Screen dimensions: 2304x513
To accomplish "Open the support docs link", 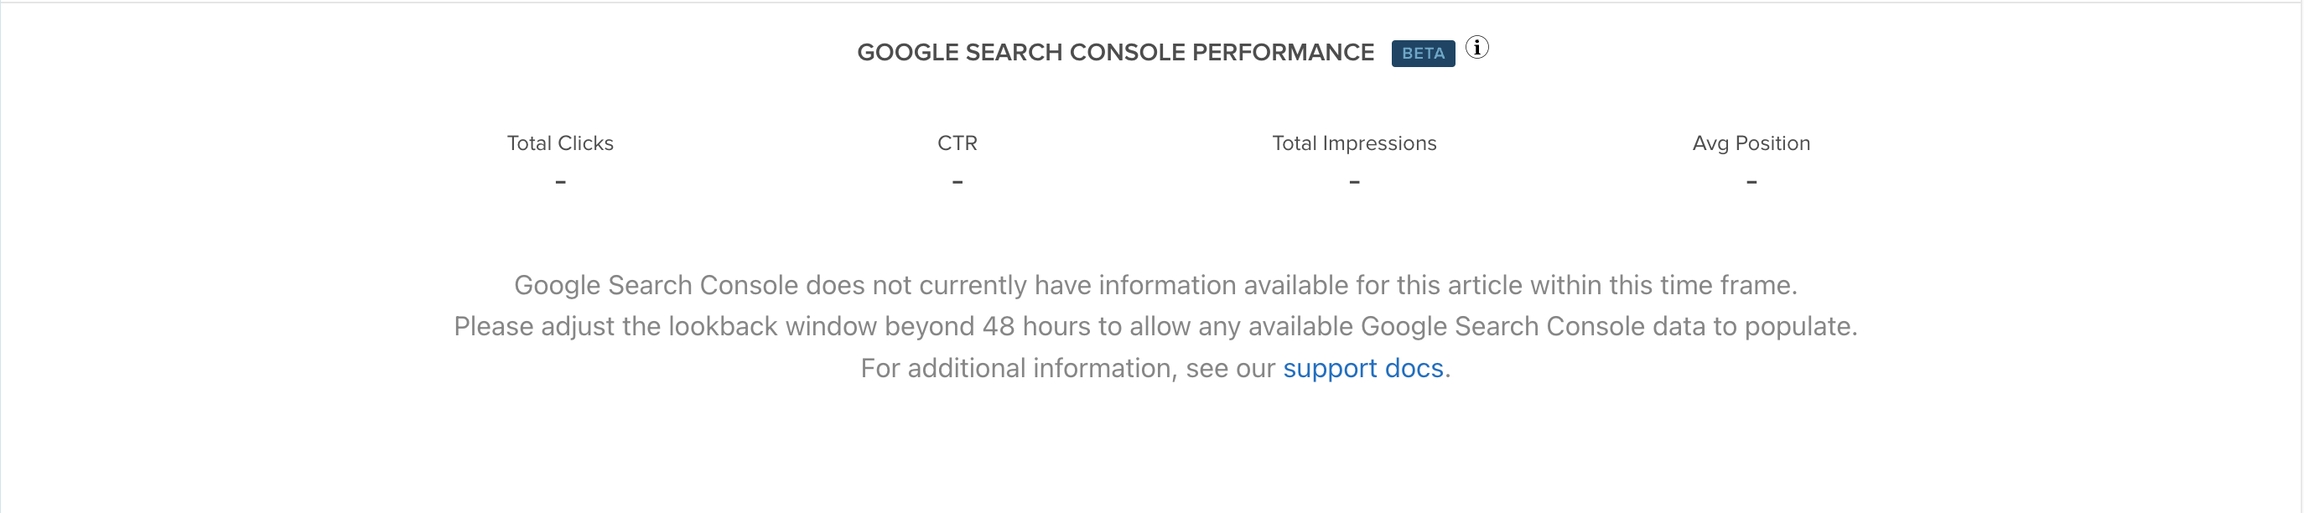I will 1363,368.
